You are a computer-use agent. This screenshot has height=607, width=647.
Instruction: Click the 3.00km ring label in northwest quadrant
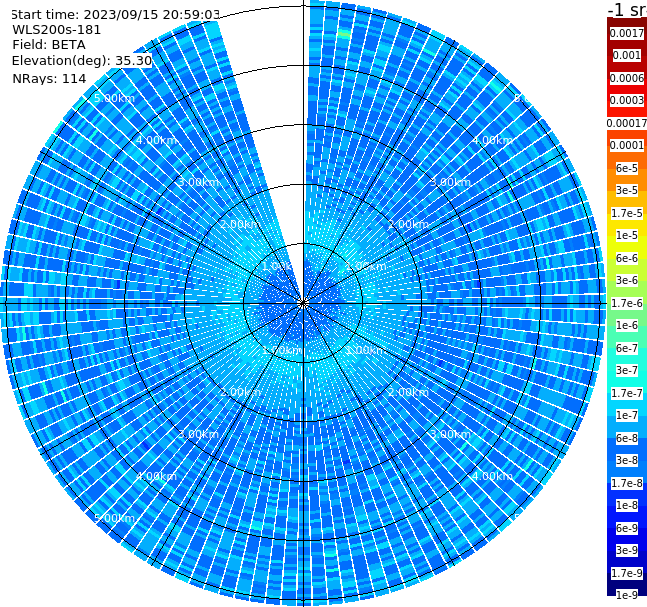click(198, 182)
